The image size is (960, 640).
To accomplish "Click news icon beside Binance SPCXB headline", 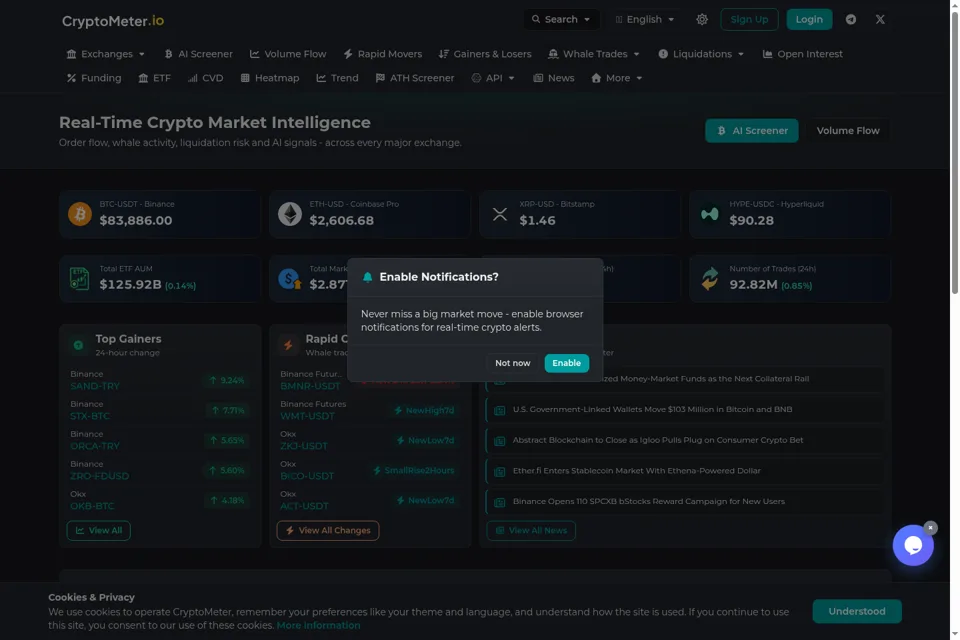I will click(x=500, y=502).
